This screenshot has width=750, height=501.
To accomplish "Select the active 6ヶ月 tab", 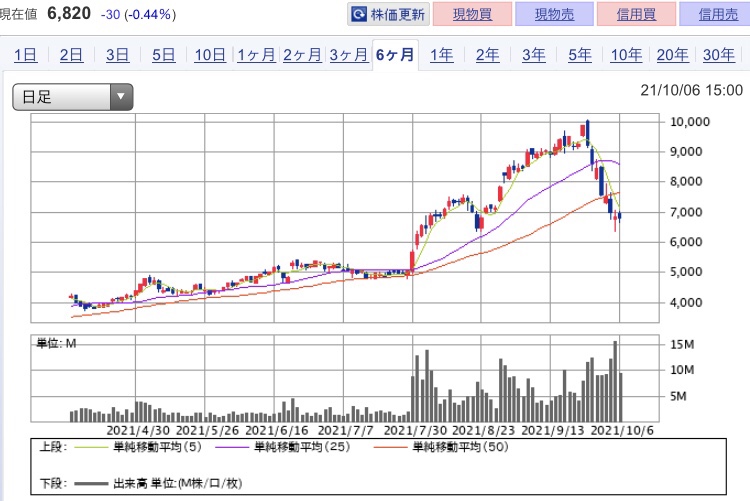I will (395, 55).
